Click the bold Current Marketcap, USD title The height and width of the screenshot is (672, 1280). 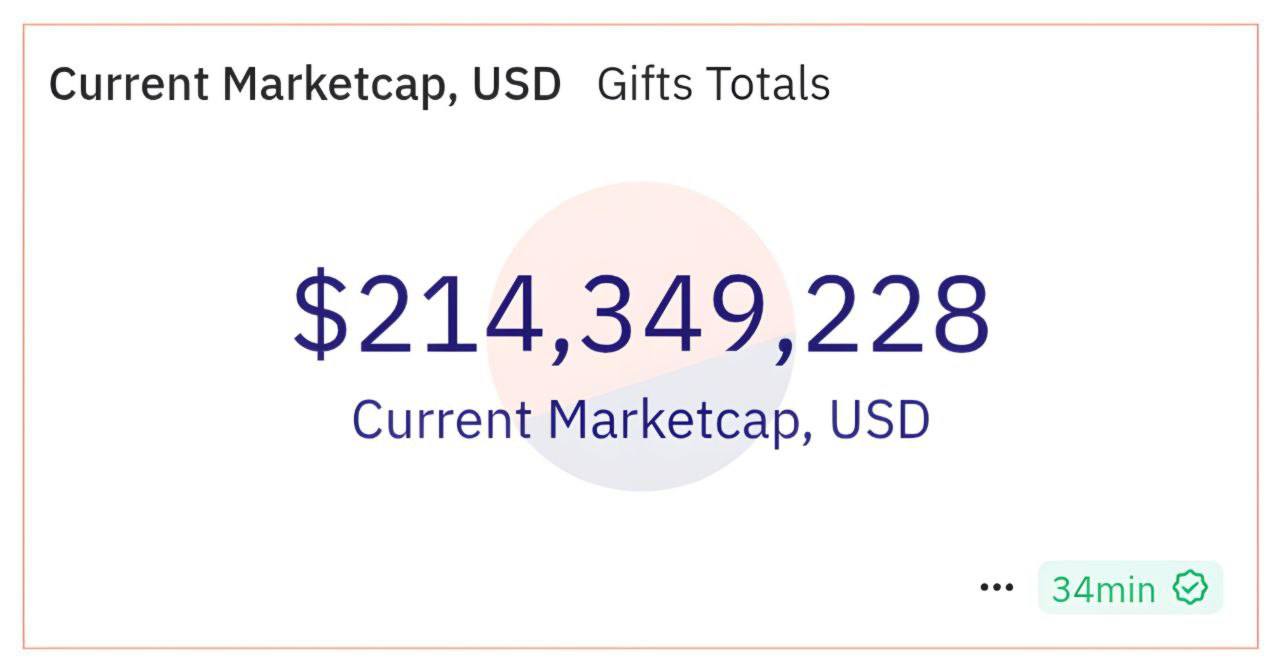tap(305, 85)
